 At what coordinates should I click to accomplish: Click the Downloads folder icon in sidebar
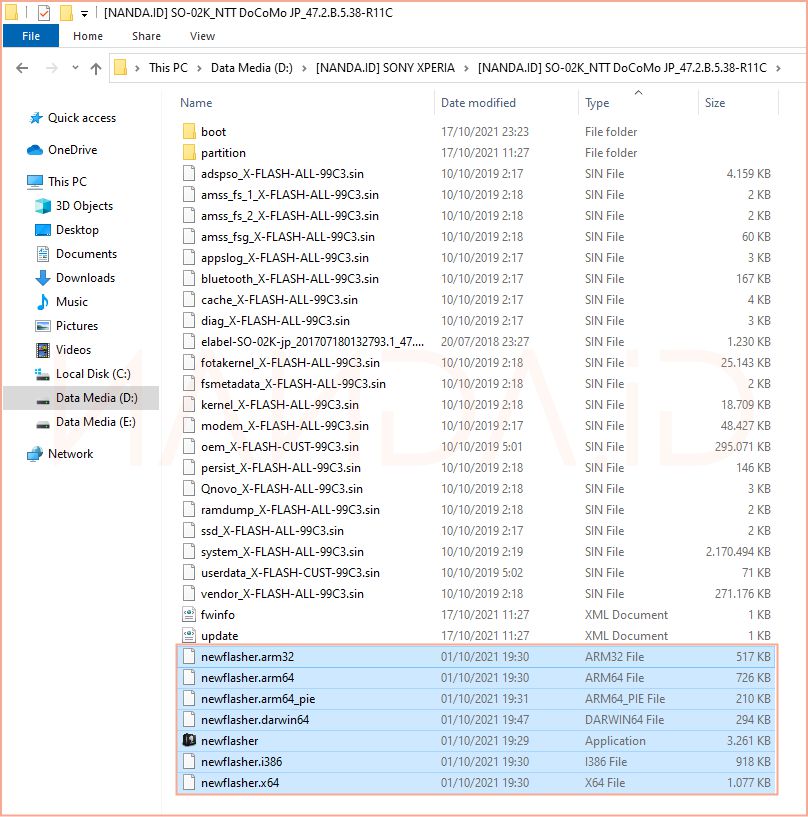43,278
